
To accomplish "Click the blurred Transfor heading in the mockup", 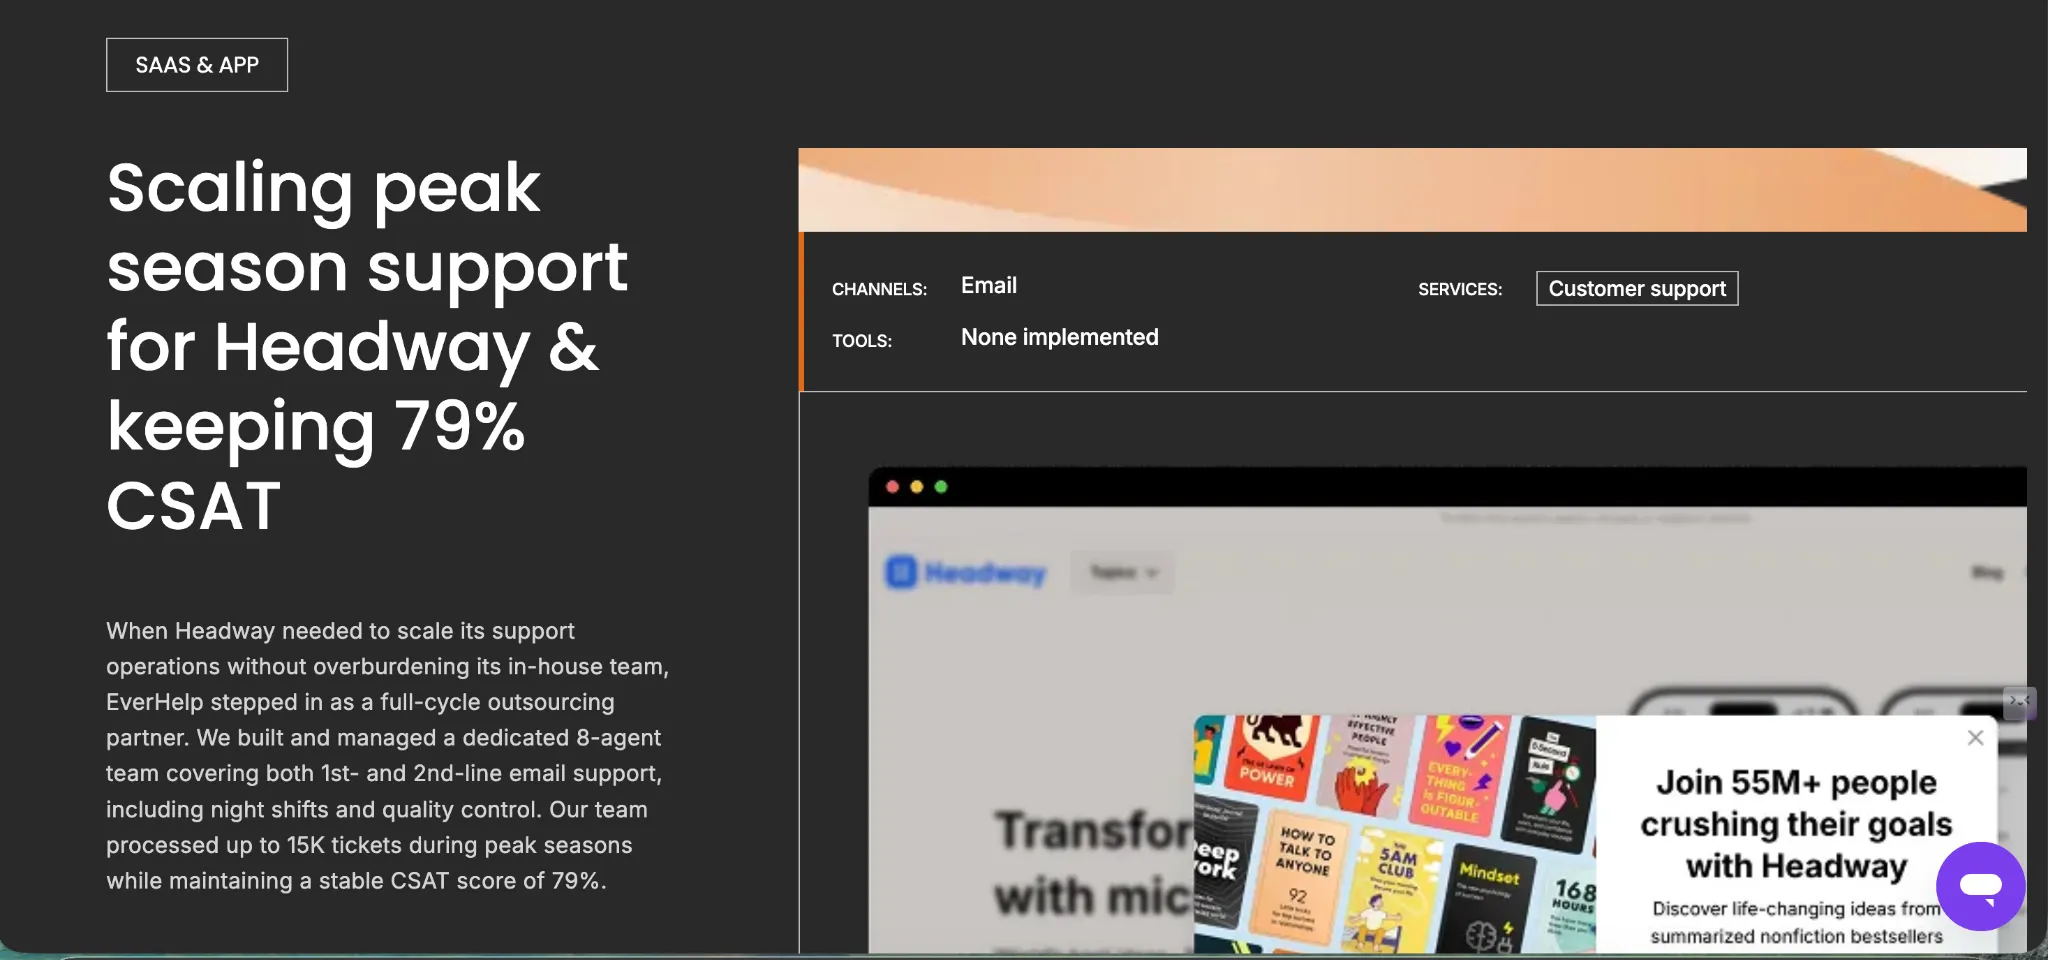I will 1094,864.
